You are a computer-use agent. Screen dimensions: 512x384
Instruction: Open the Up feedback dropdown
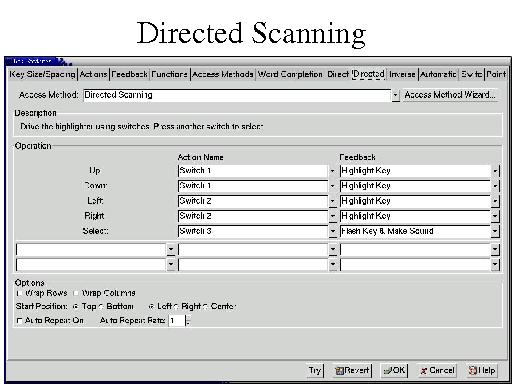(495, 171)
